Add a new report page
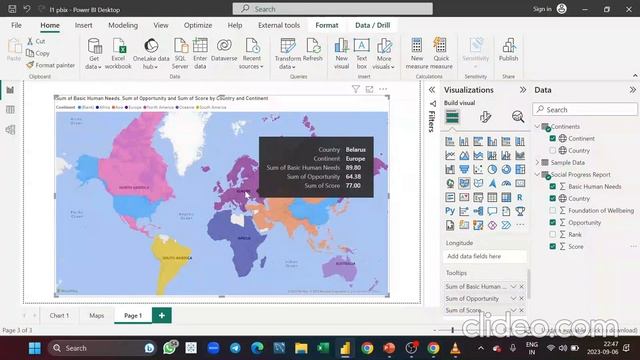This screenshot has width=640, height=360. click(x=162, y=316)
